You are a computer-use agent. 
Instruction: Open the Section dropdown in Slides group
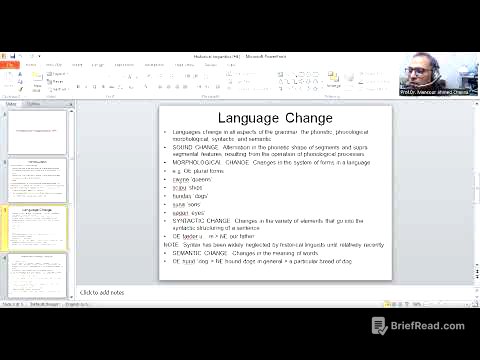pyautogui.click(x=58, y=89)
